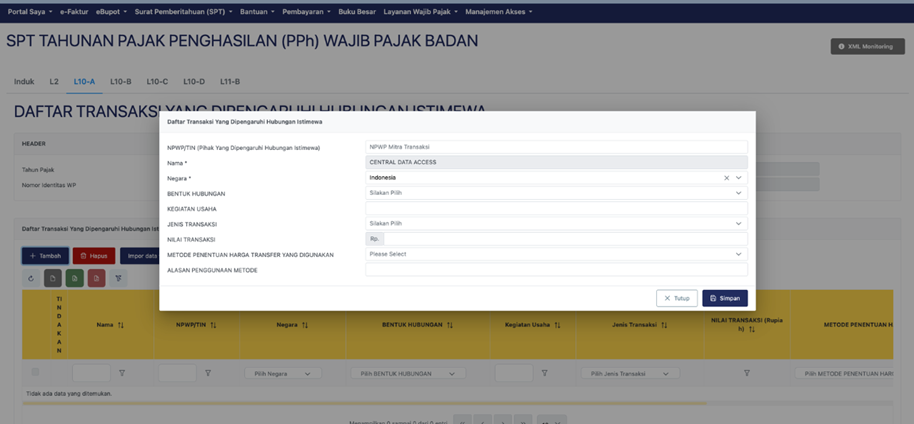914x424 pixels.
Task: Tick the select-all checkbox in table
Action: click(36, 372)
